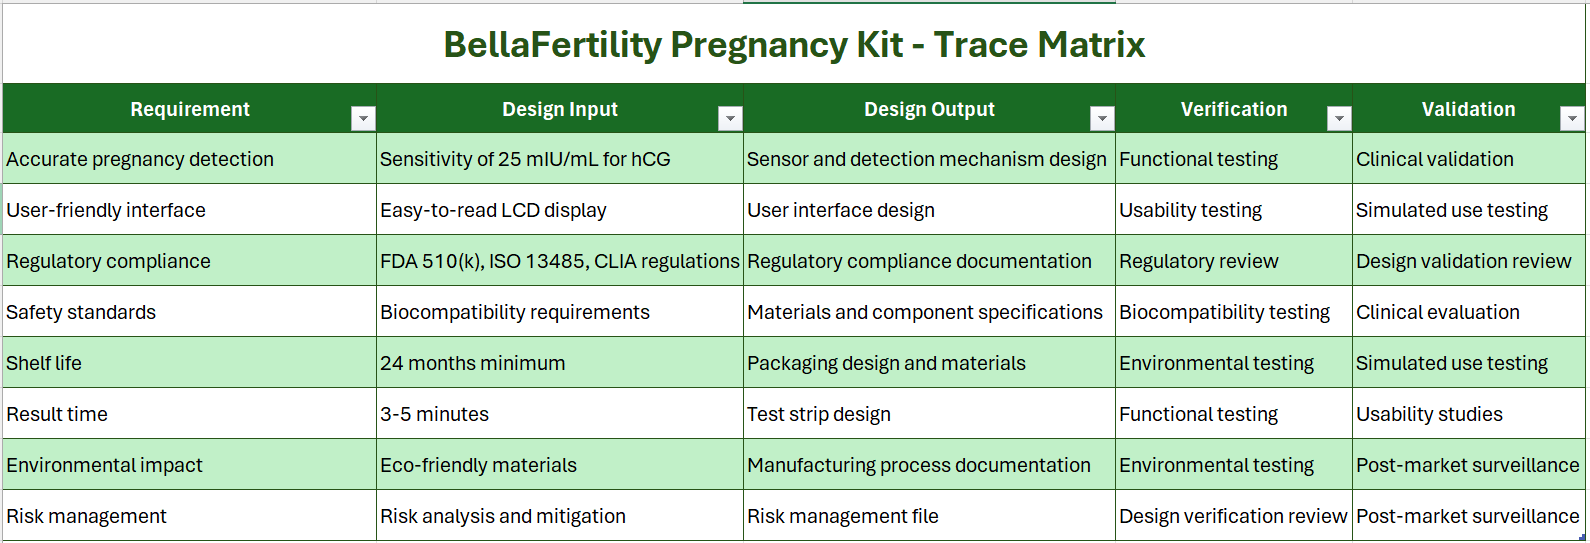Select the 'Materials and component specifications' cell
This screenshot has height=543, width=1590.
point(925,312)
